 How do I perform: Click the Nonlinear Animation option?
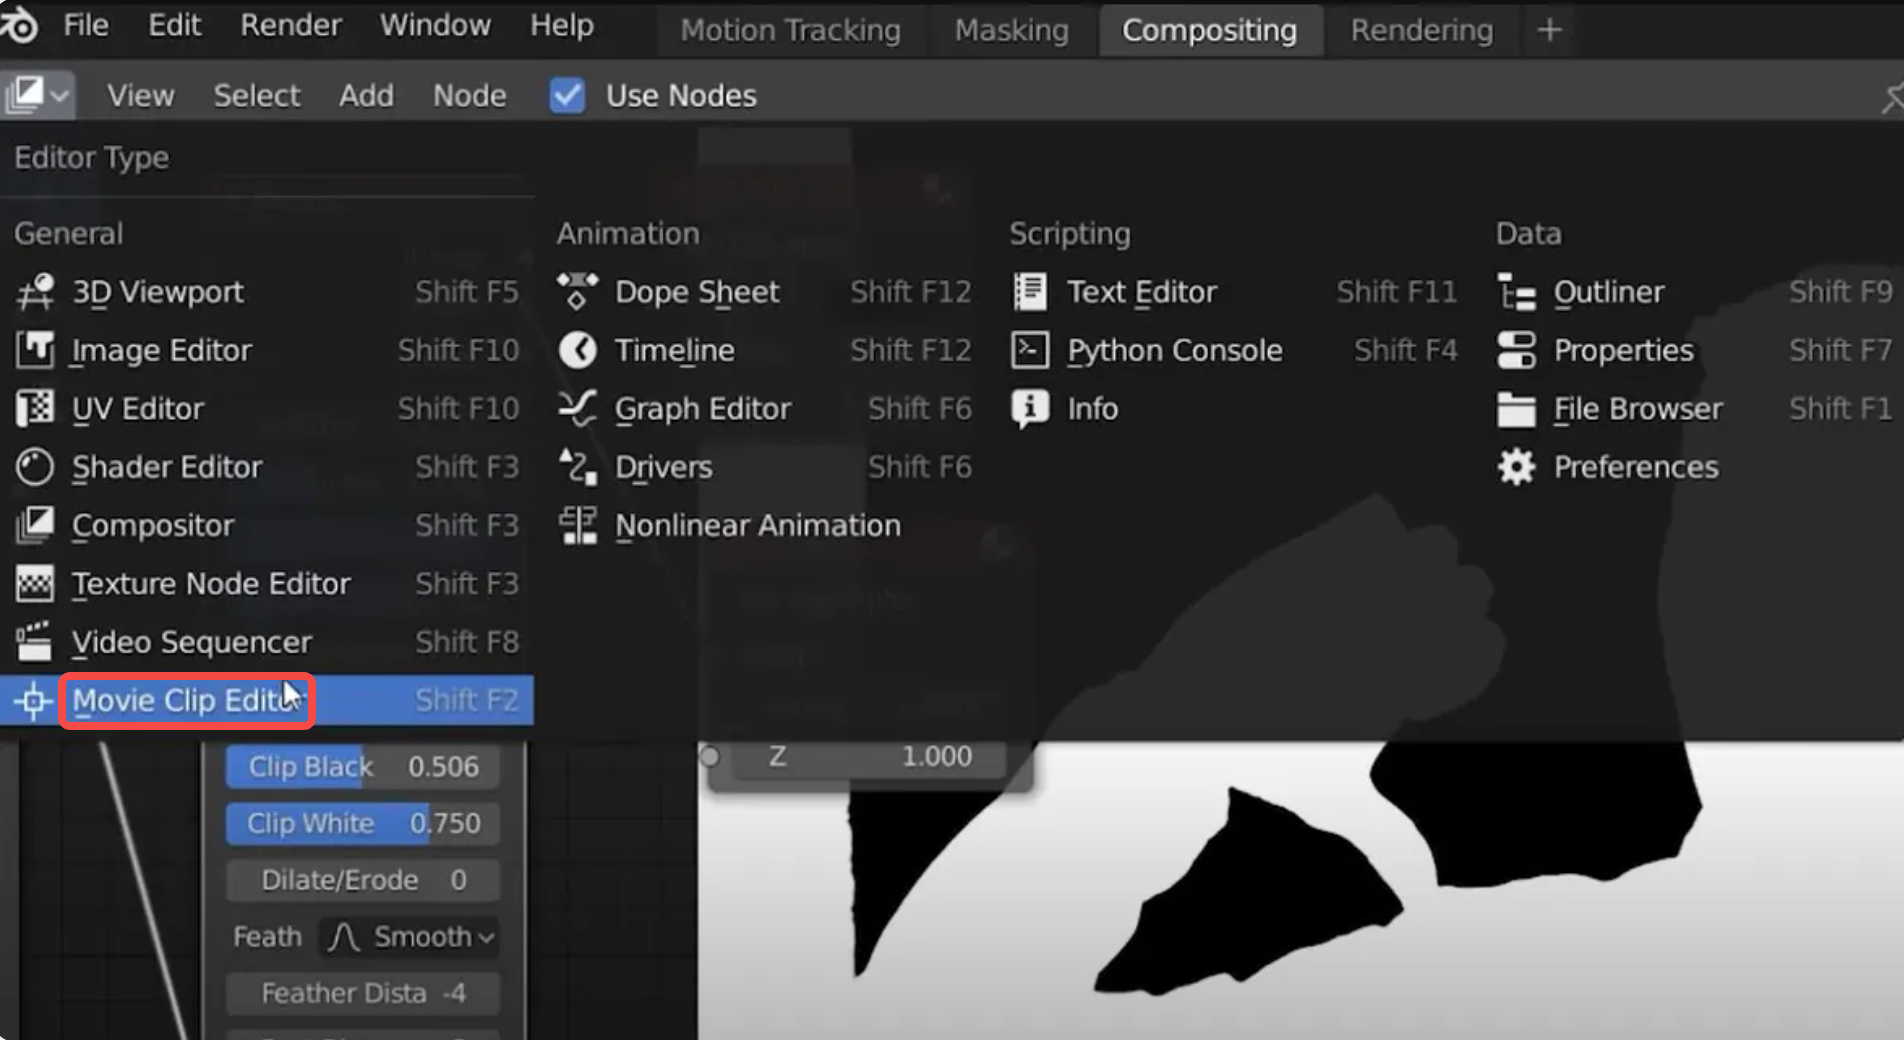tap(757, 525)
